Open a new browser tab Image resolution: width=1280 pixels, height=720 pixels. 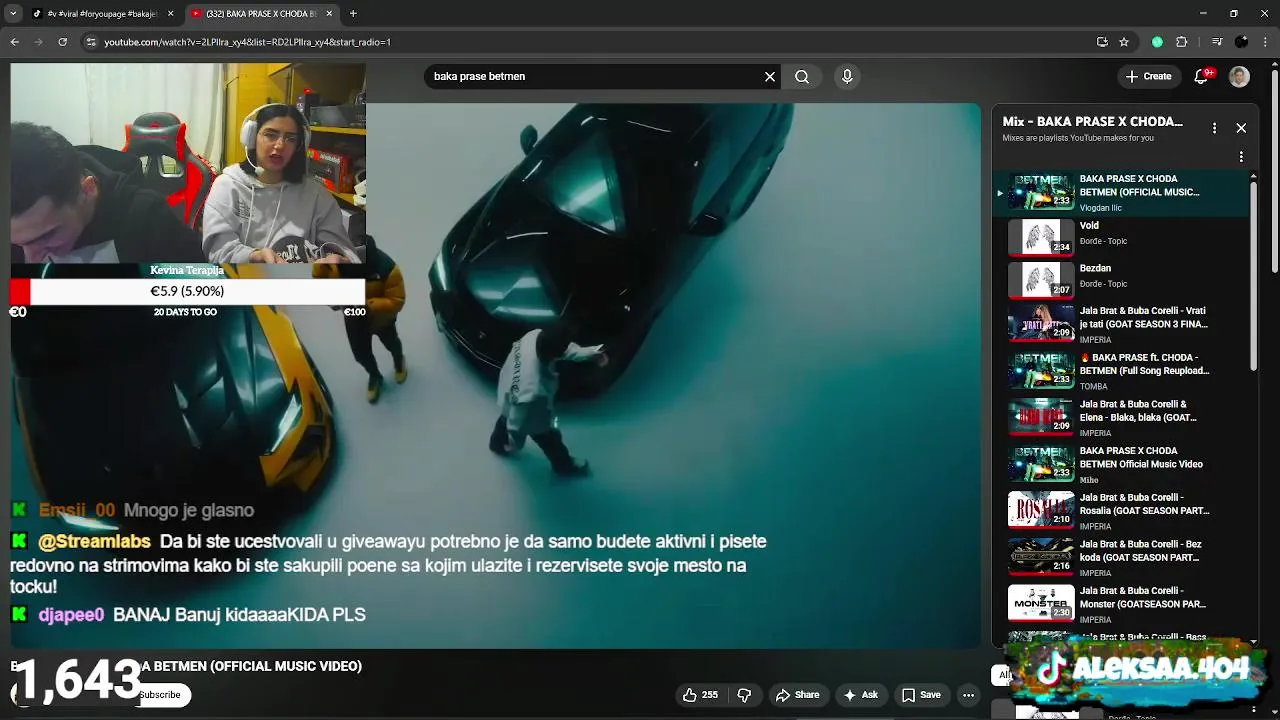pos(353,13)
